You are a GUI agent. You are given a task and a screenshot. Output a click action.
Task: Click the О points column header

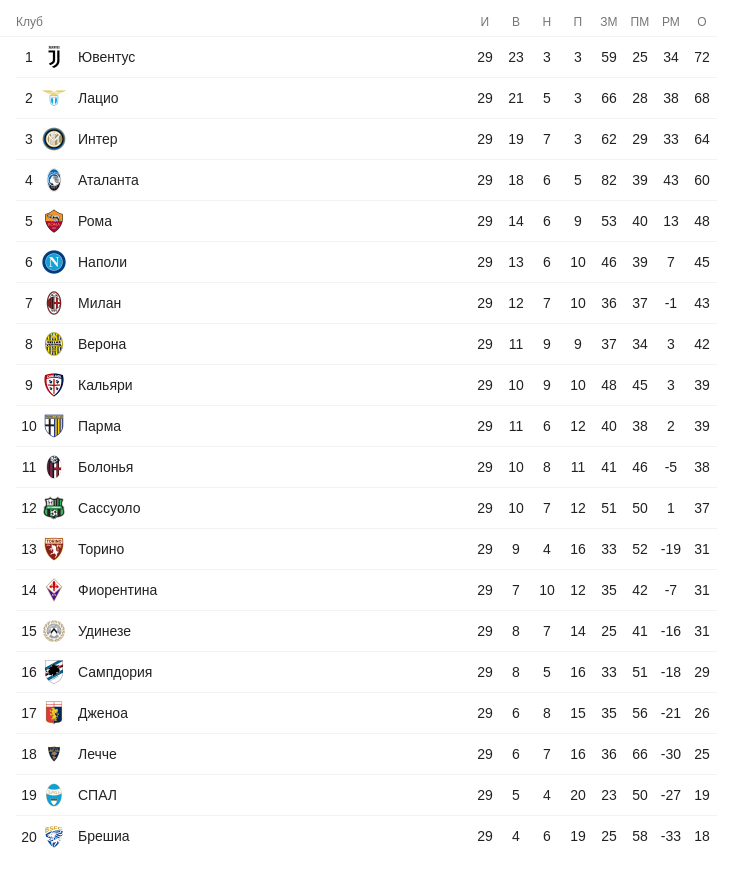pyautogui.click(x=702, y=22)
